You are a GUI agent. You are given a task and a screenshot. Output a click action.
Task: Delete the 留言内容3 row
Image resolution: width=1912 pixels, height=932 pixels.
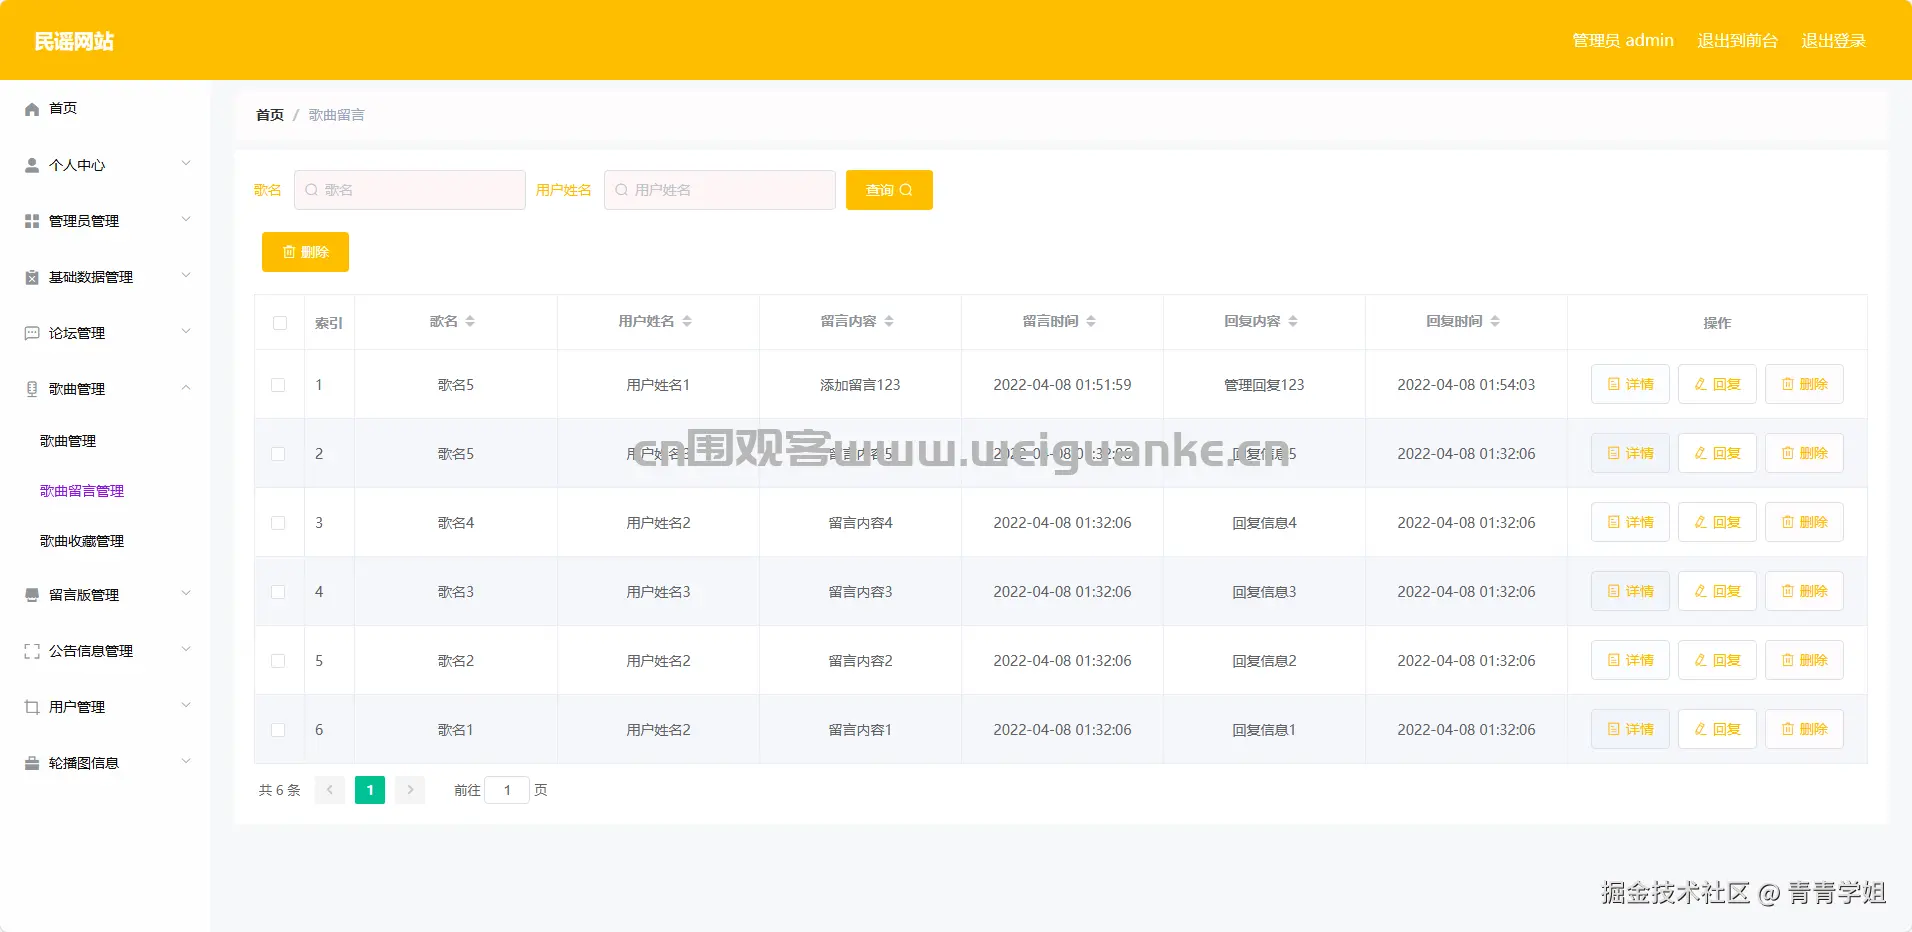1804,591
